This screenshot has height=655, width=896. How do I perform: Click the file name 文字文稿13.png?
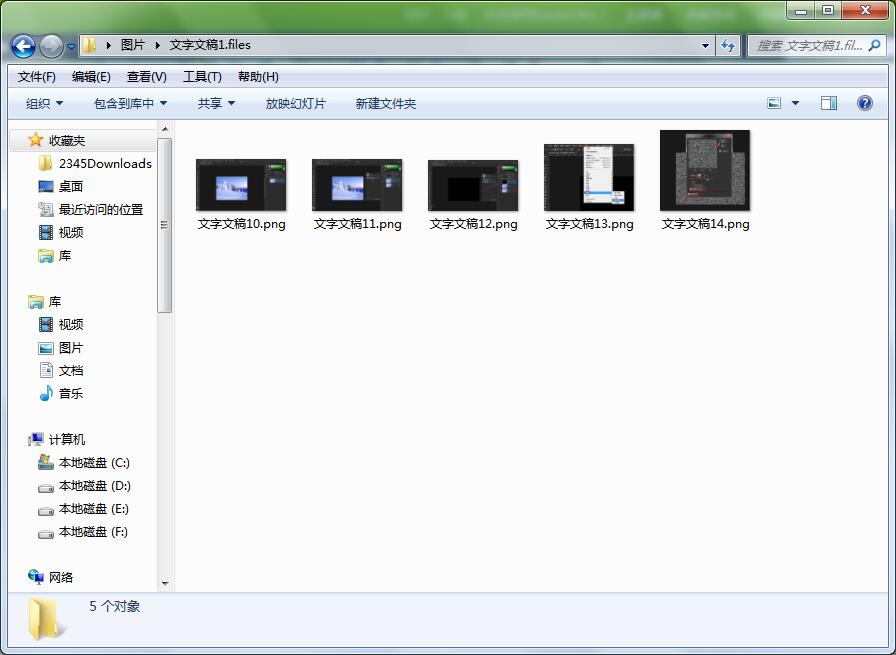point(590,224)
